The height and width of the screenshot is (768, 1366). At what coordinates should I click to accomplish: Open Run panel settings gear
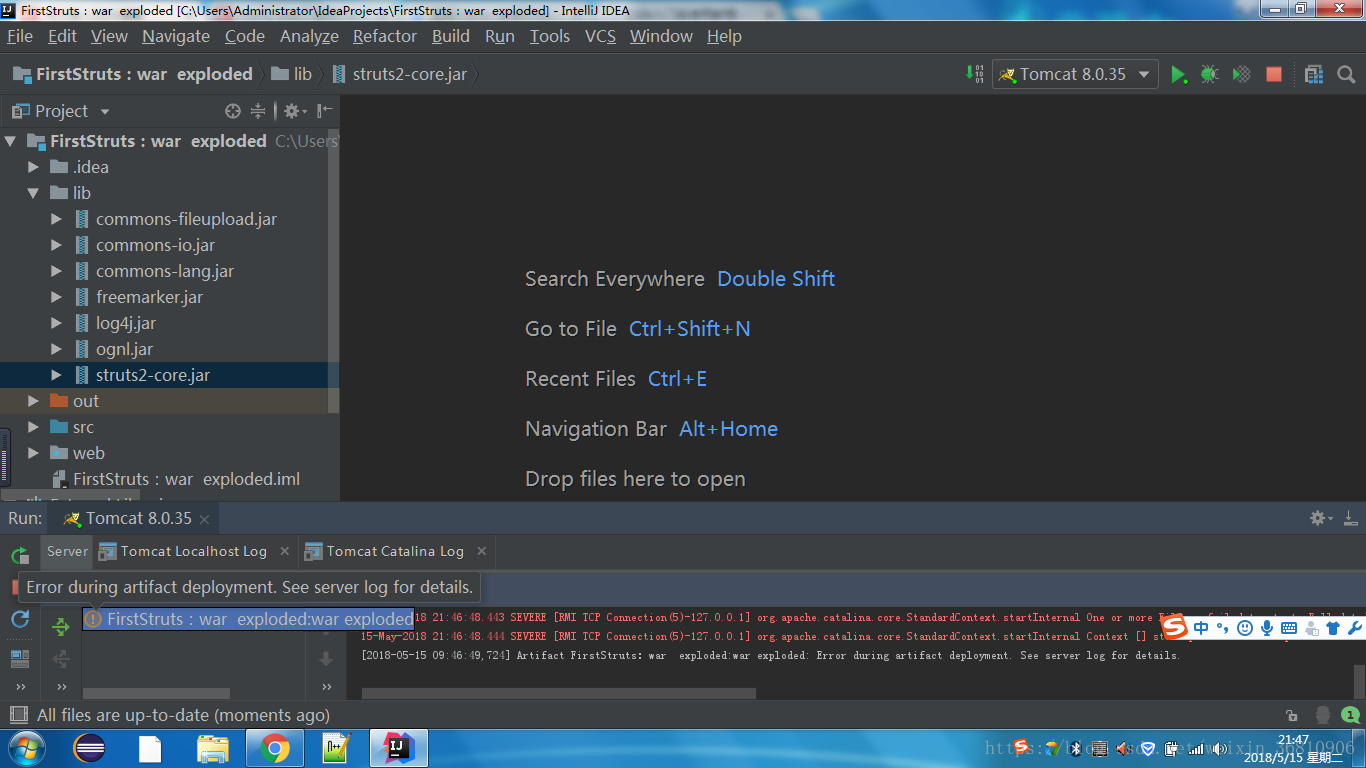pos(1321,518)
